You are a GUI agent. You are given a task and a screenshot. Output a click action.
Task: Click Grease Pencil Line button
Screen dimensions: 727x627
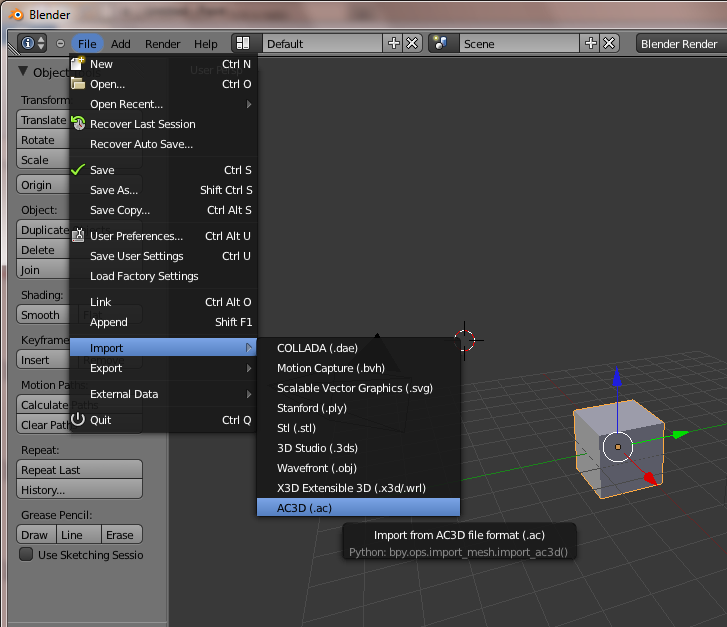tap(79, 534)
